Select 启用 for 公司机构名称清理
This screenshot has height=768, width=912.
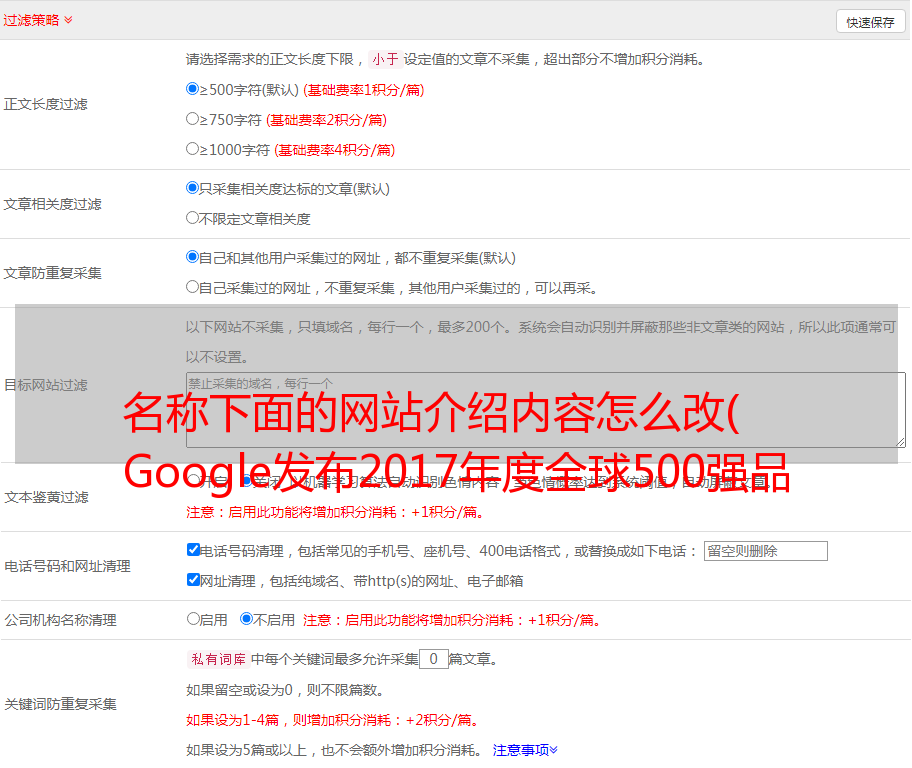point(193,619)
